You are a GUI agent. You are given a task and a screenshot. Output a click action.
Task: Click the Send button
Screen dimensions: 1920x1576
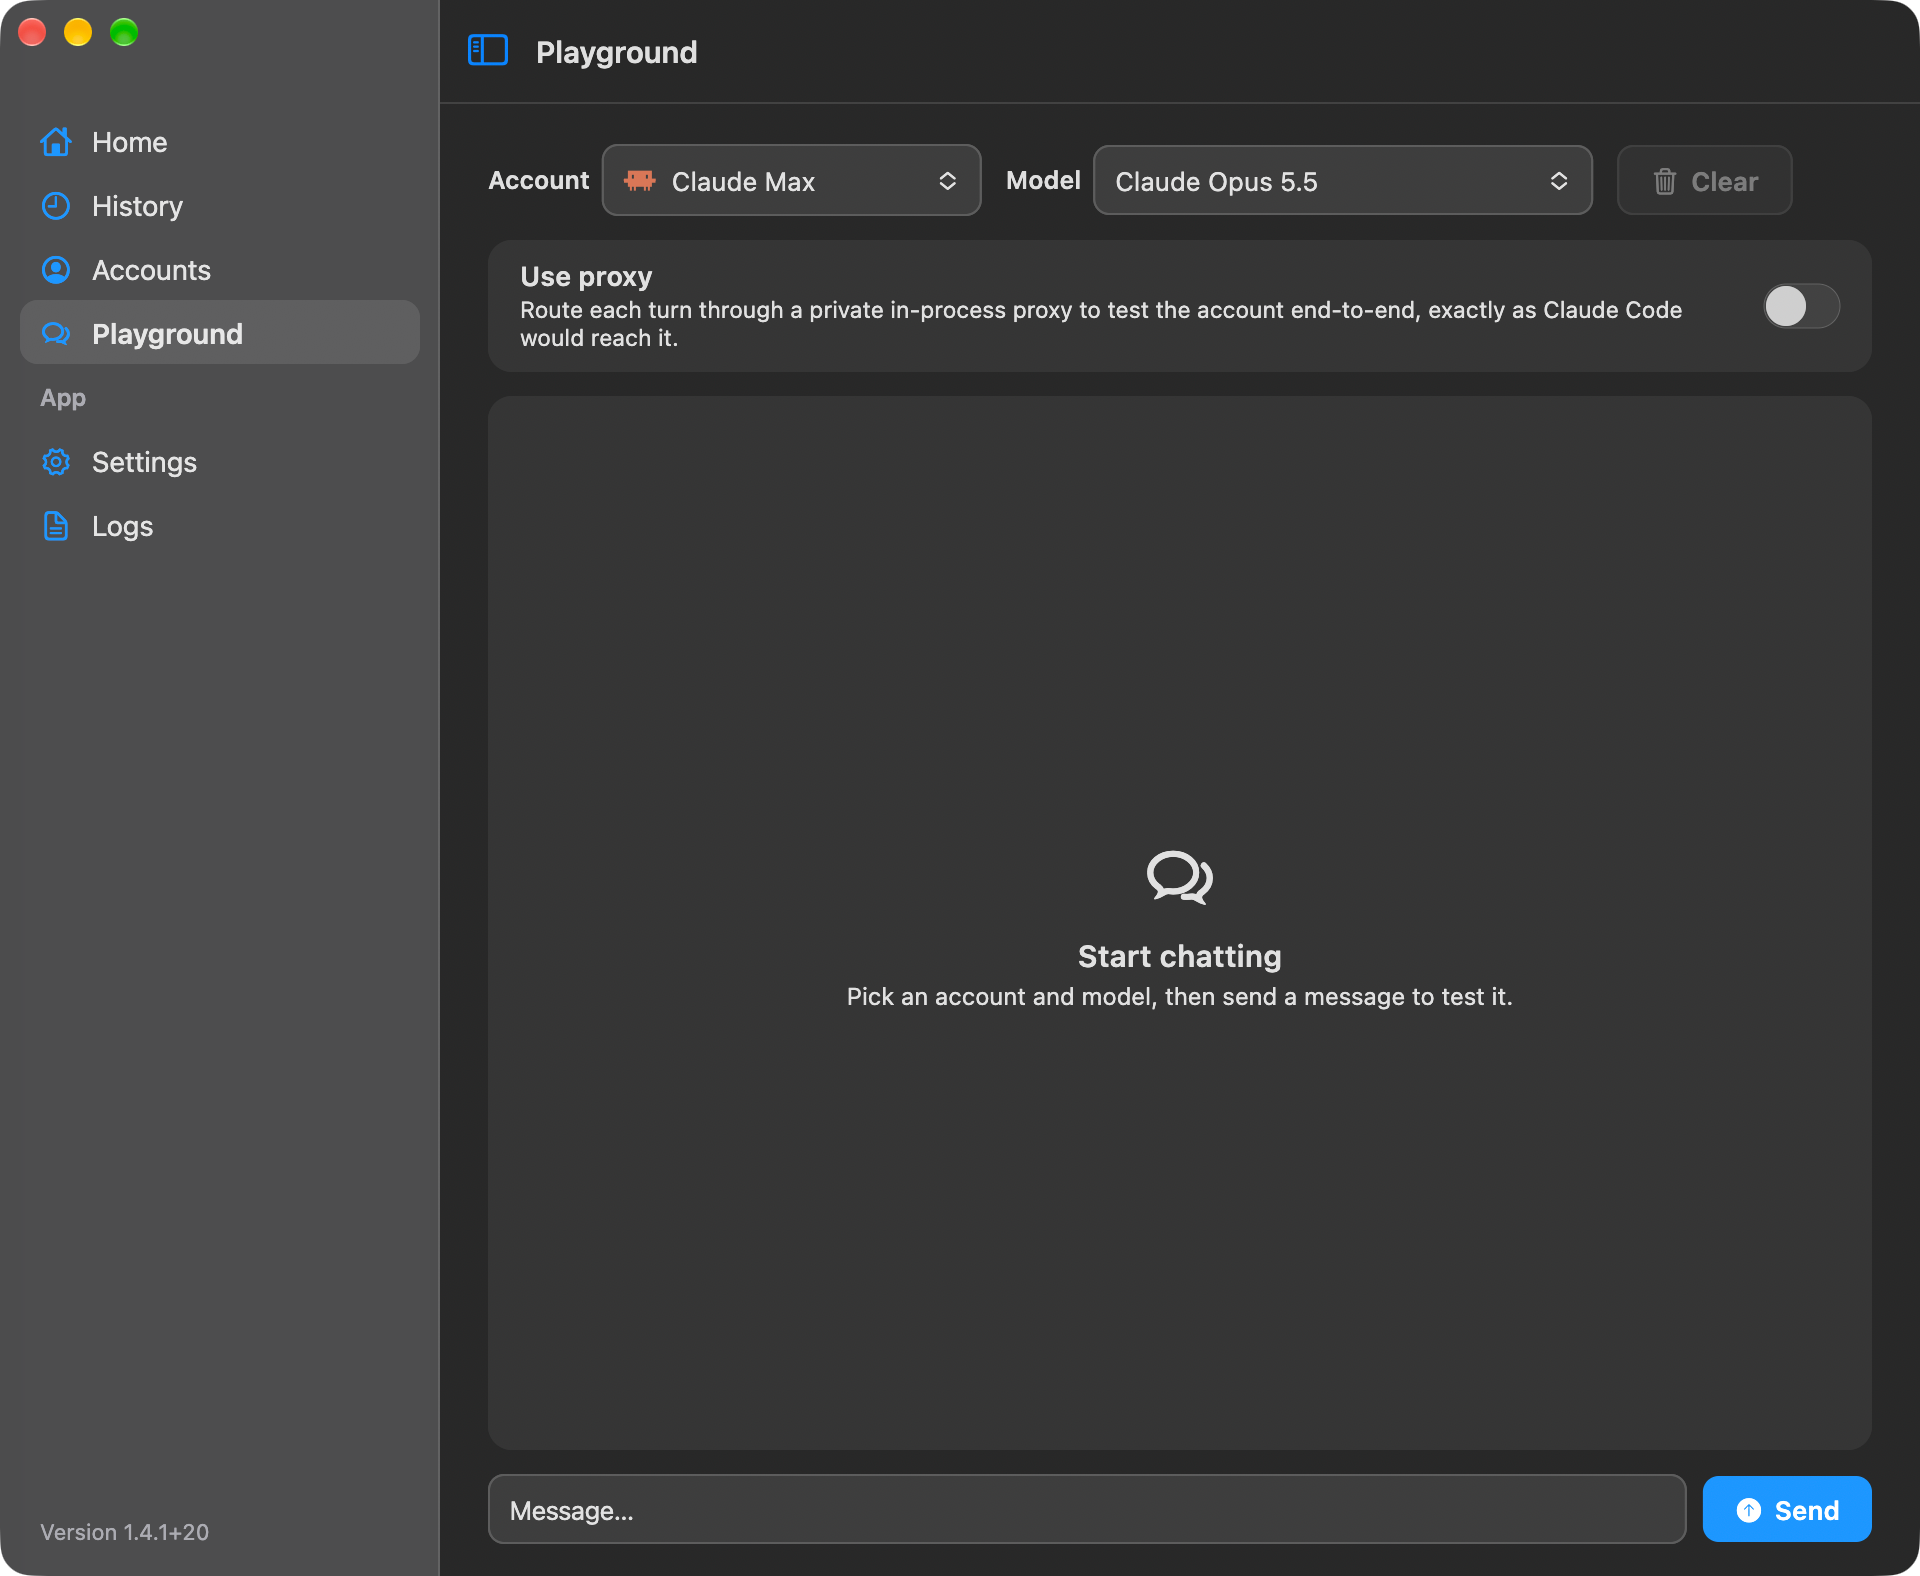pyautogui.click(x=1787, y=1509)
